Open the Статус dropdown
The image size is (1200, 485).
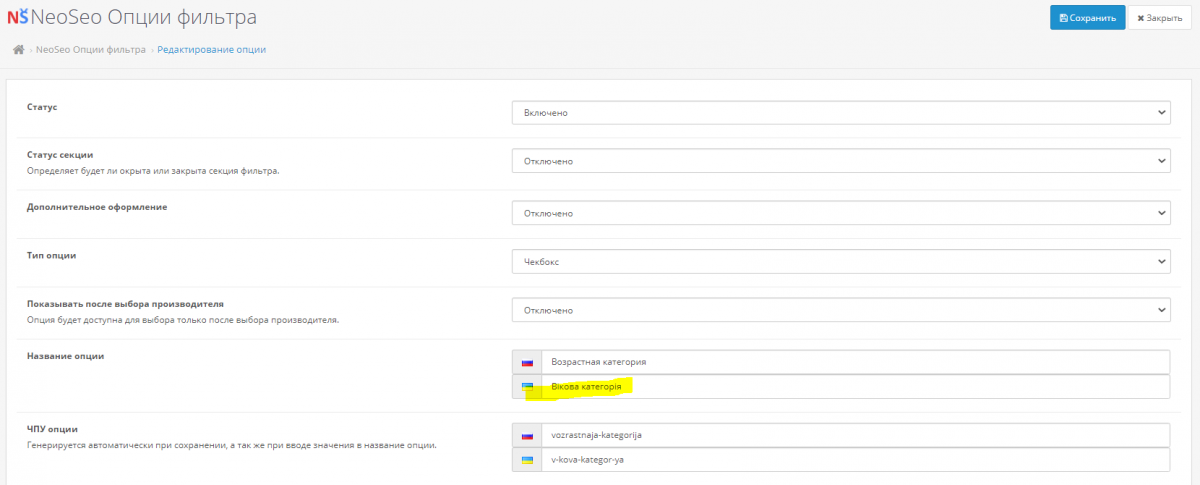841,113
